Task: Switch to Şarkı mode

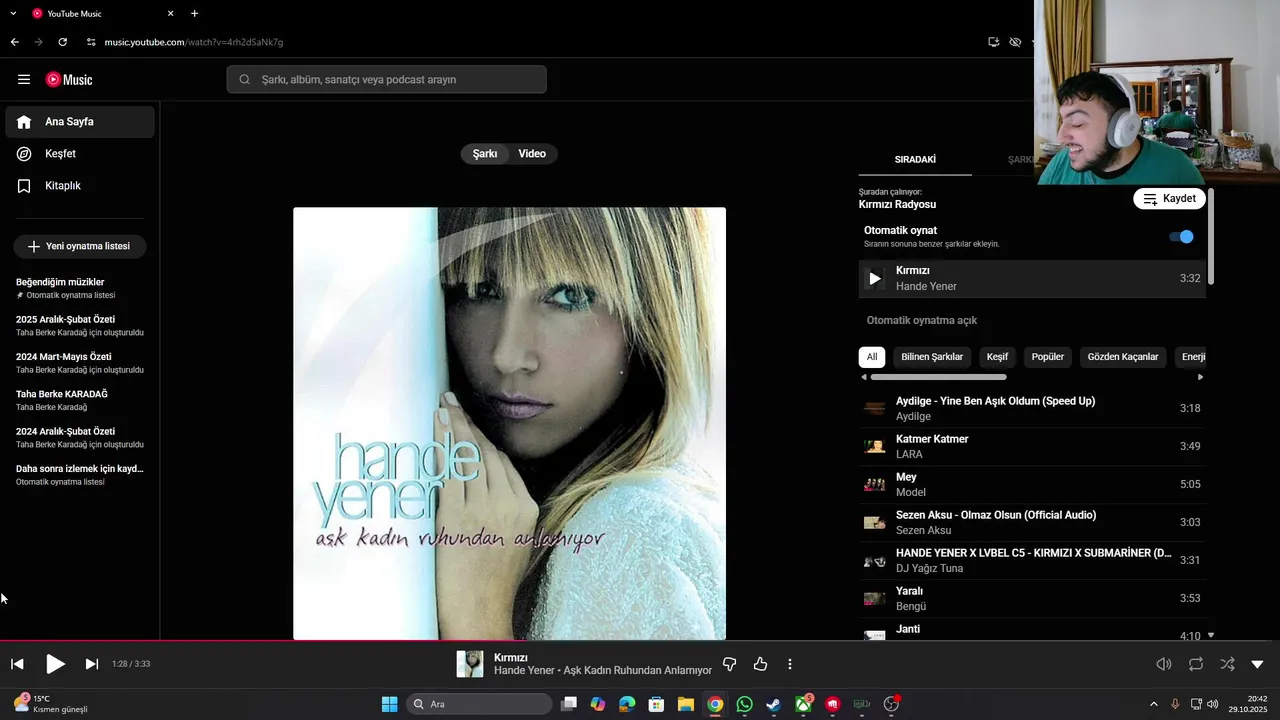Action: point(485,154)
